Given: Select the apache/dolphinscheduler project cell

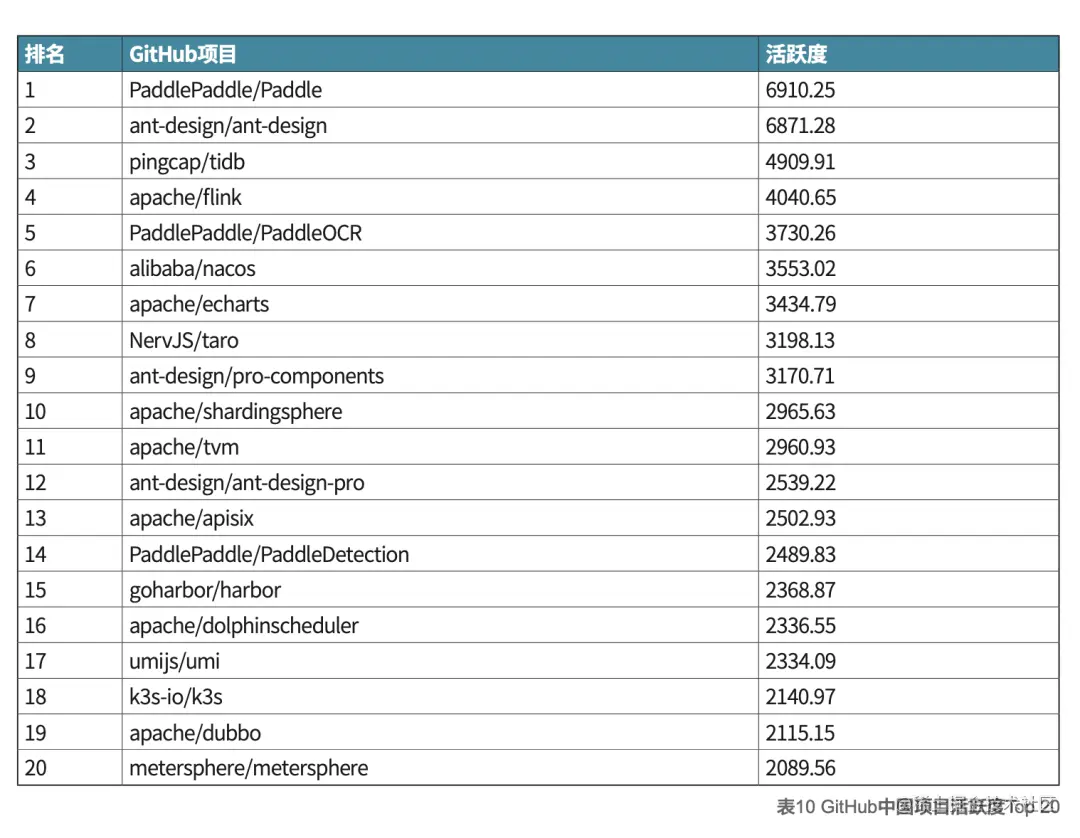Looking at the screenshot, I should (x=440, y=625).
